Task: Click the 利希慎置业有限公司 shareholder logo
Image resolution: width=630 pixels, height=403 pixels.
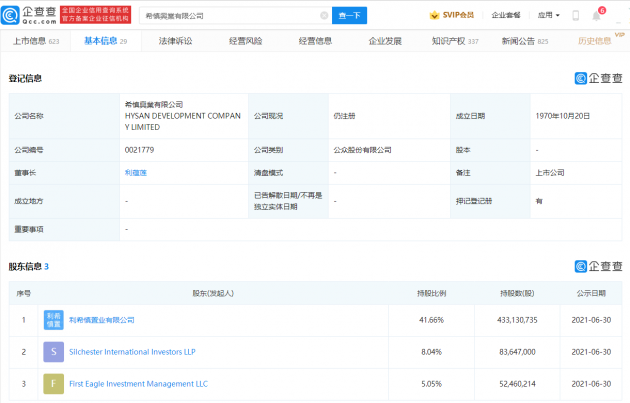Action: [x=53, y=320]
